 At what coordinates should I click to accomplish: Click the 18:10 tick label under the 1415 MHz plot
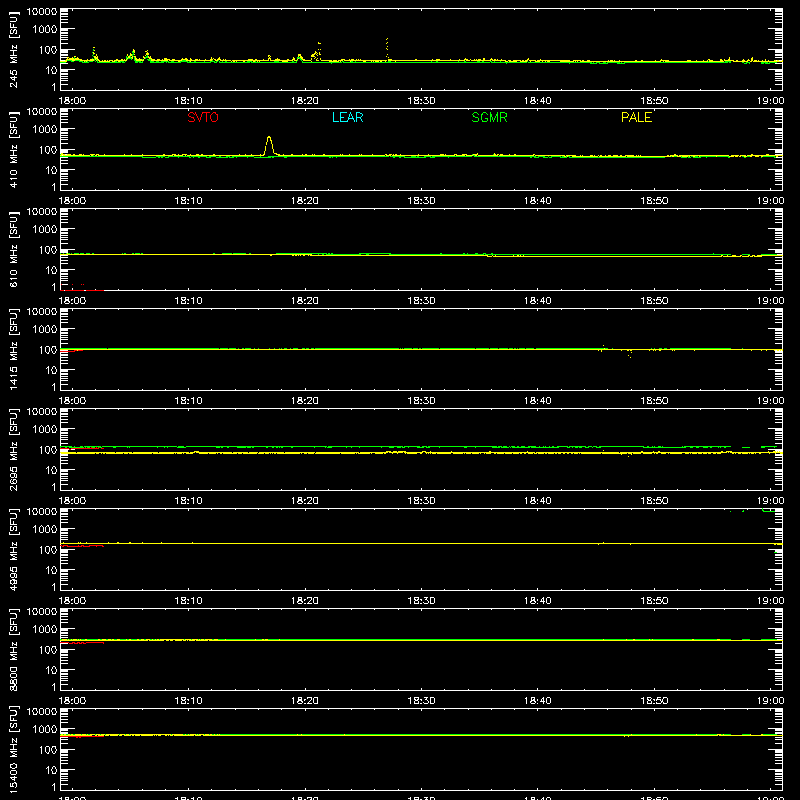coord(188,401)
